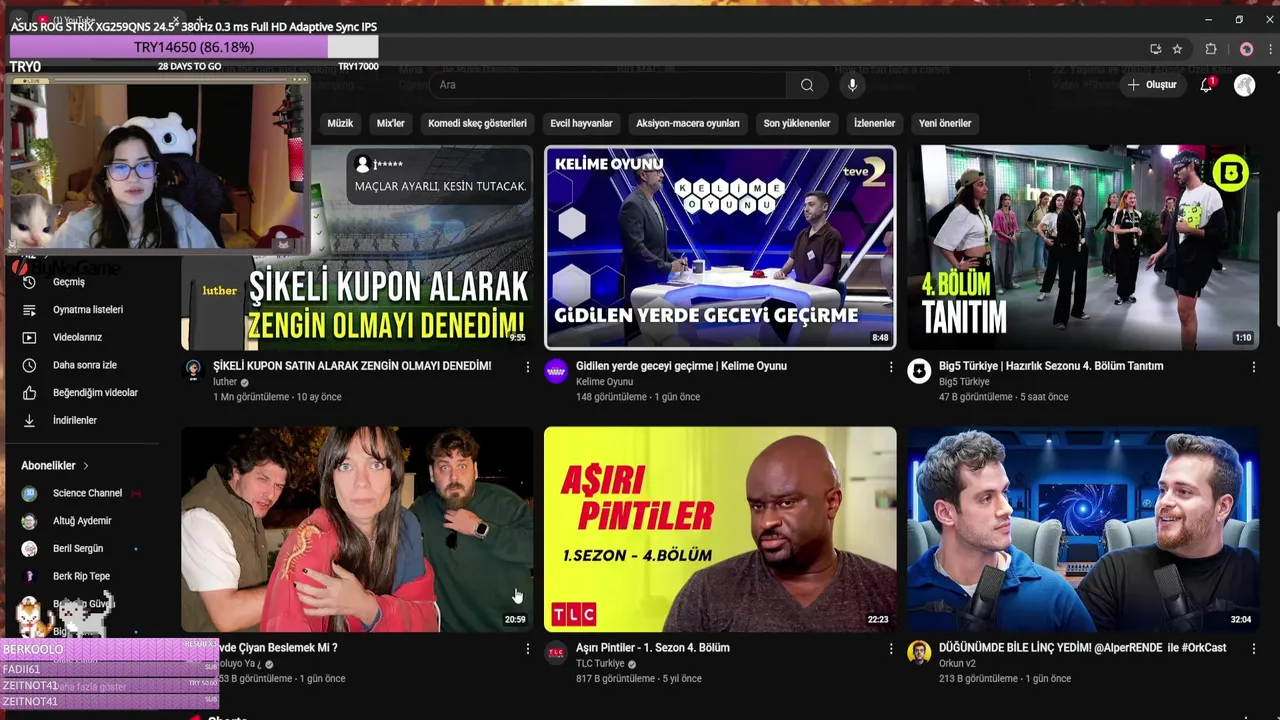Open the Chrome three-dot menu

click(1269, 49)
